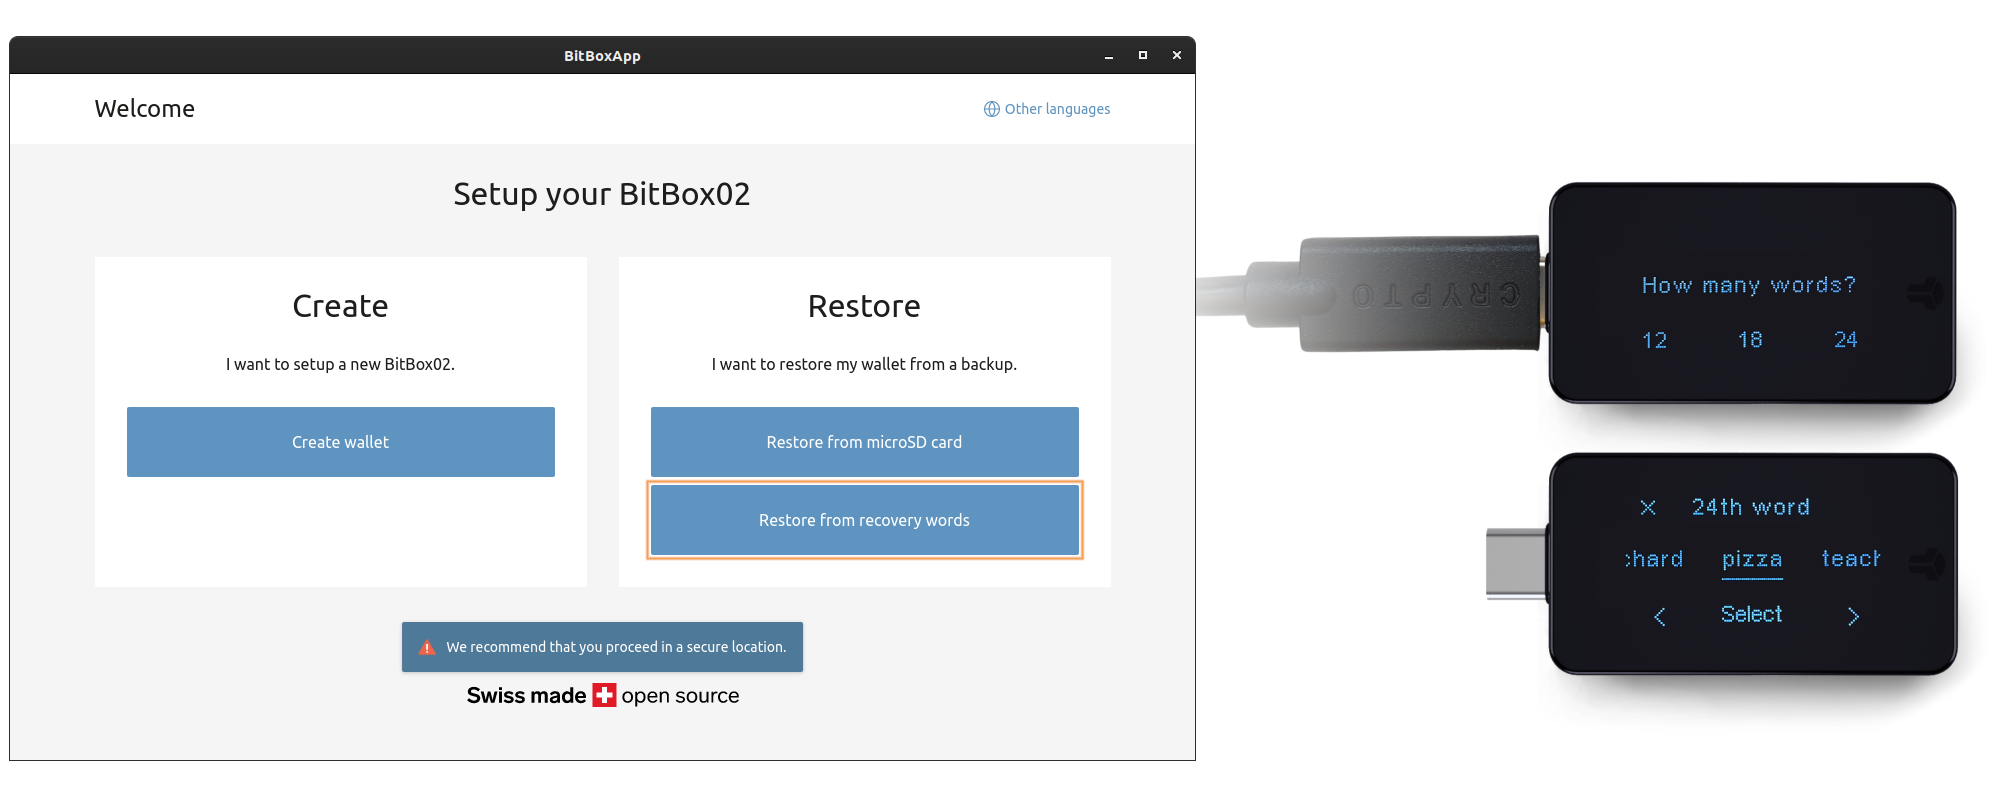Click the secure location recommendation banner
The height and width of the screenshot is (800, 2000).
[602, 647]
